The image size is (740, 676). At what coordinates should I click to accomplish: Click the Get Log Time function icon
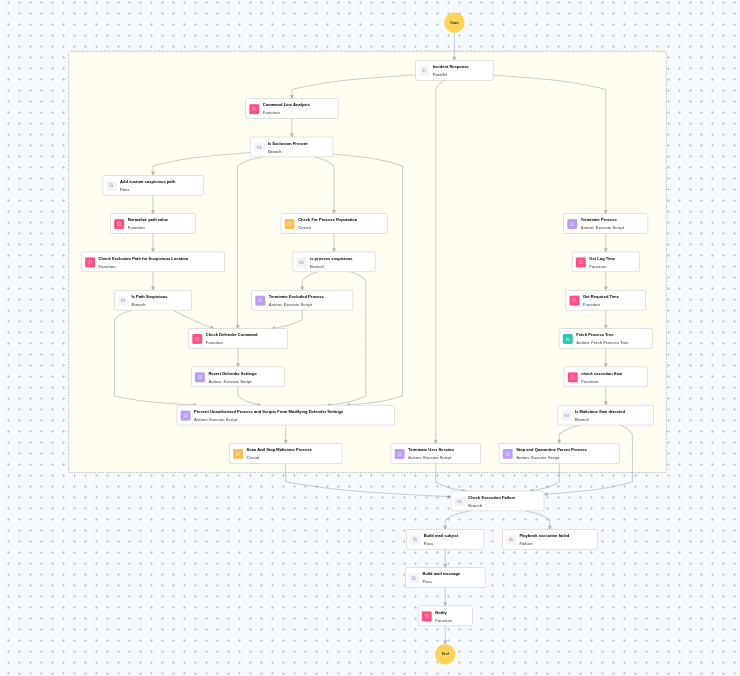580,262
